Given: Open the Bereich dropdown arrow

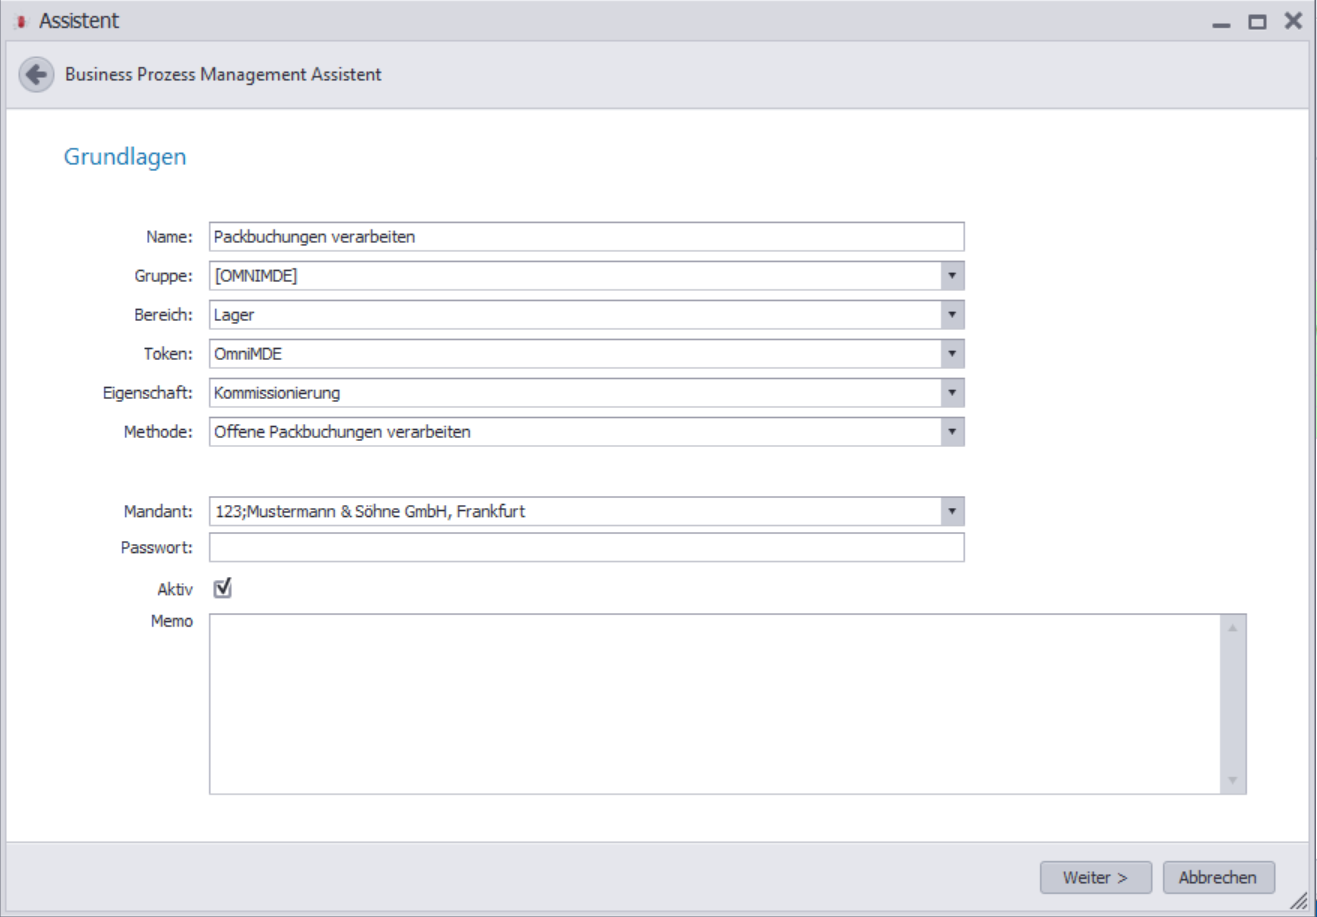Looking at the screenshot, I should (952, 315).
